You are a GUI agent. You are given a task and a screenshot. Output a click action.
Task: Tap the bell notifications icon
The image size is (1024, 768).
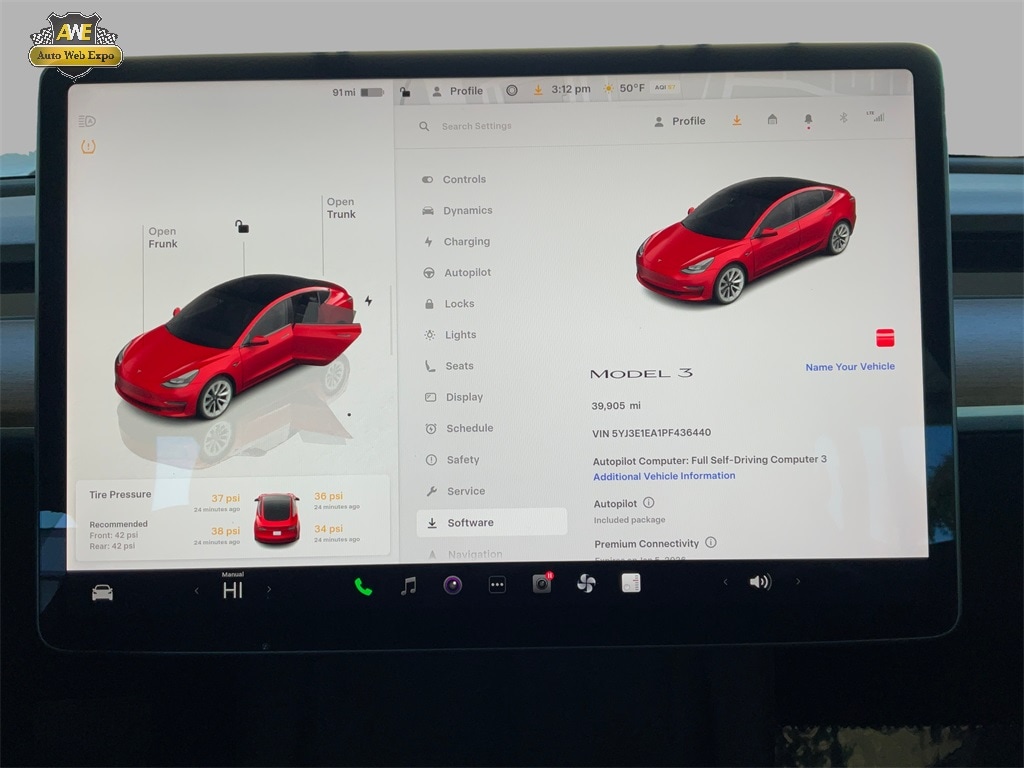808,120
